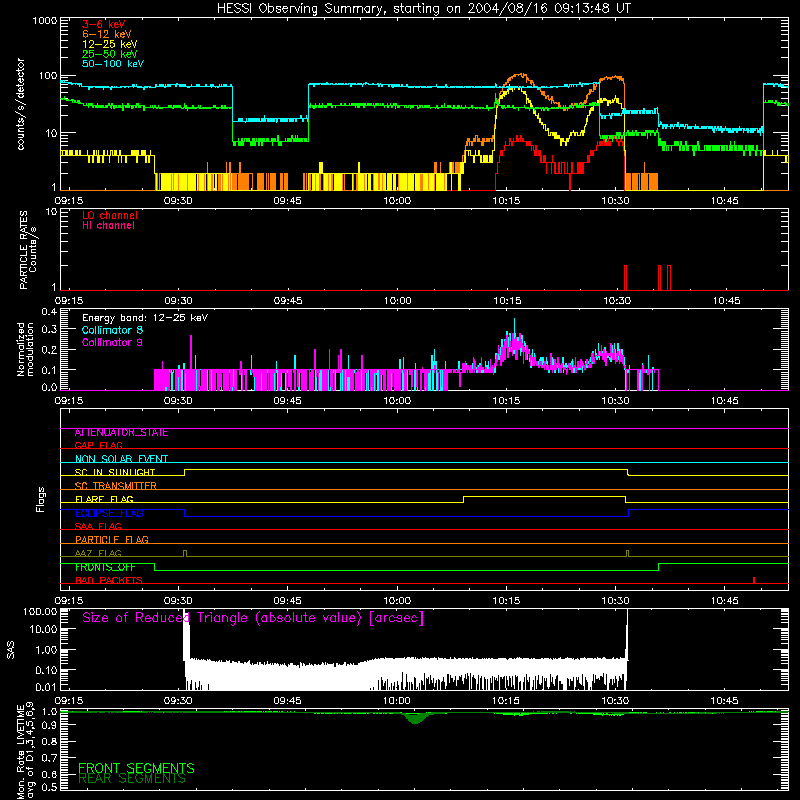Viewport: 800px width, 800px height.
Task: Select the "3-6 keV" legend label
Action: [x=104, y=24]
